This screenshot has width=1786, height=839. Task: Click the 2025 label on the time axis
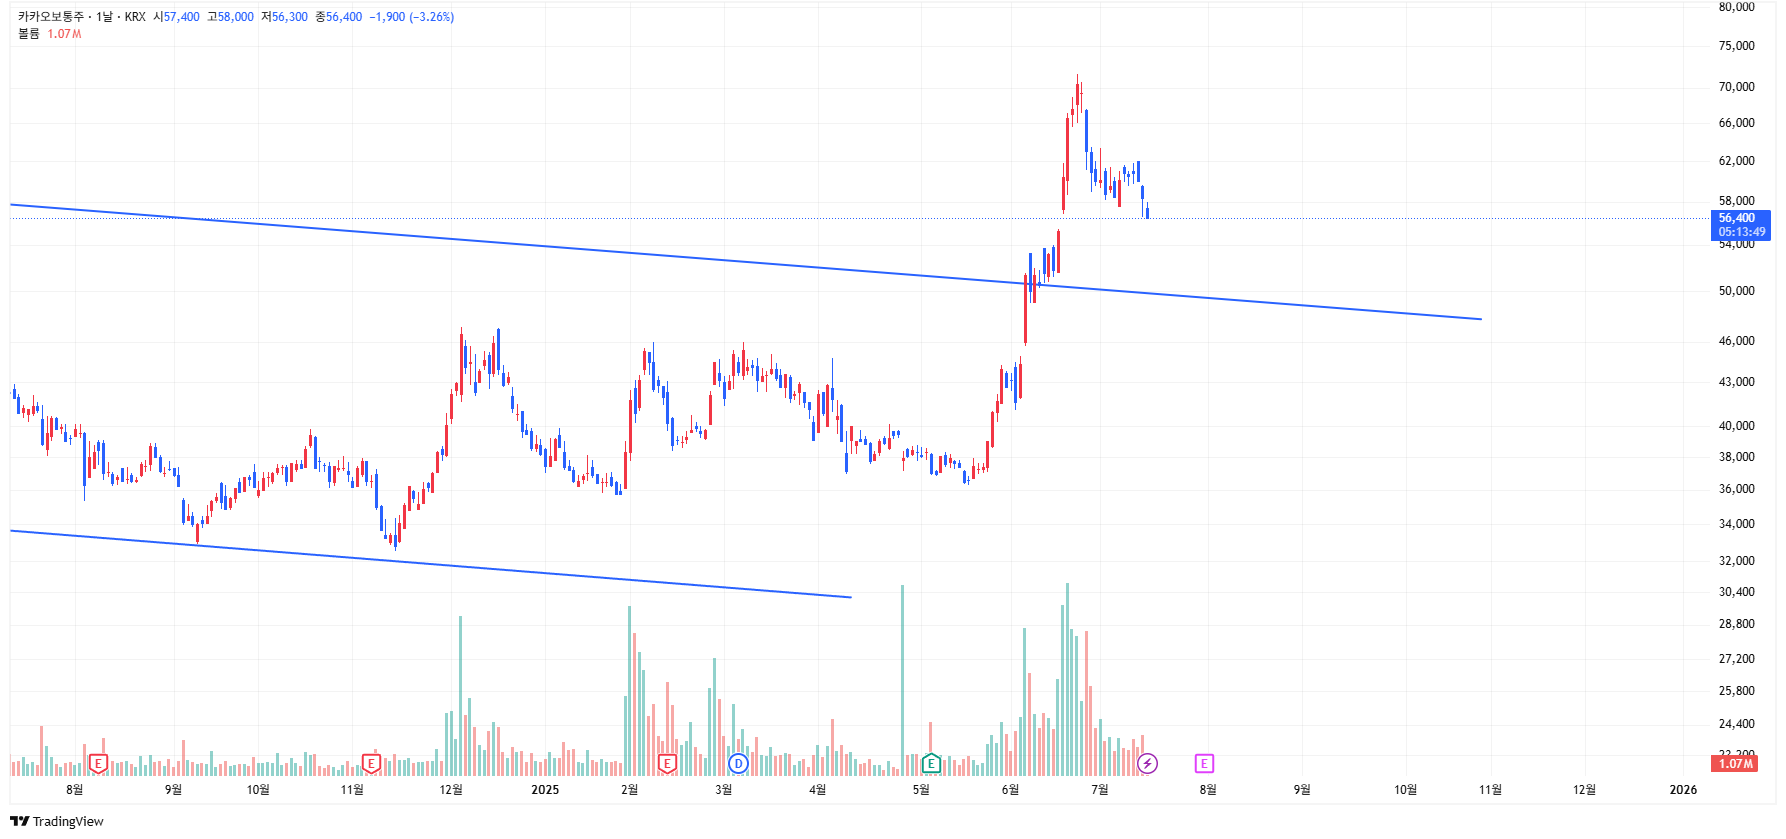point(545,790)
